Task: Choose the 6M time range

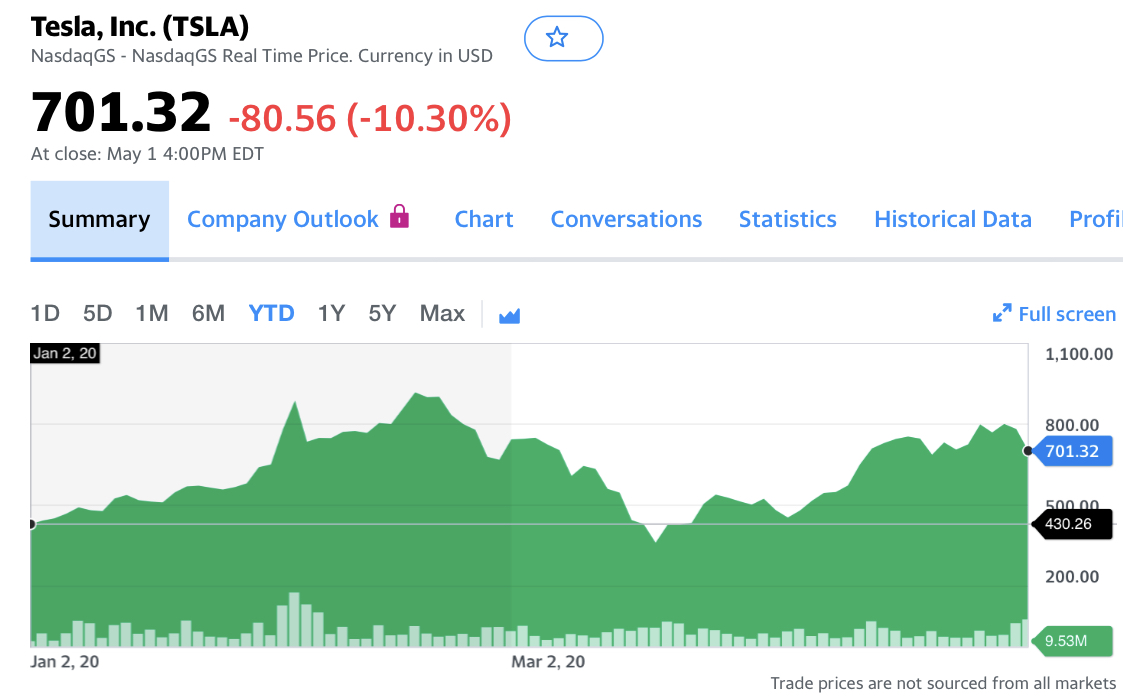Action: point(208,314)
